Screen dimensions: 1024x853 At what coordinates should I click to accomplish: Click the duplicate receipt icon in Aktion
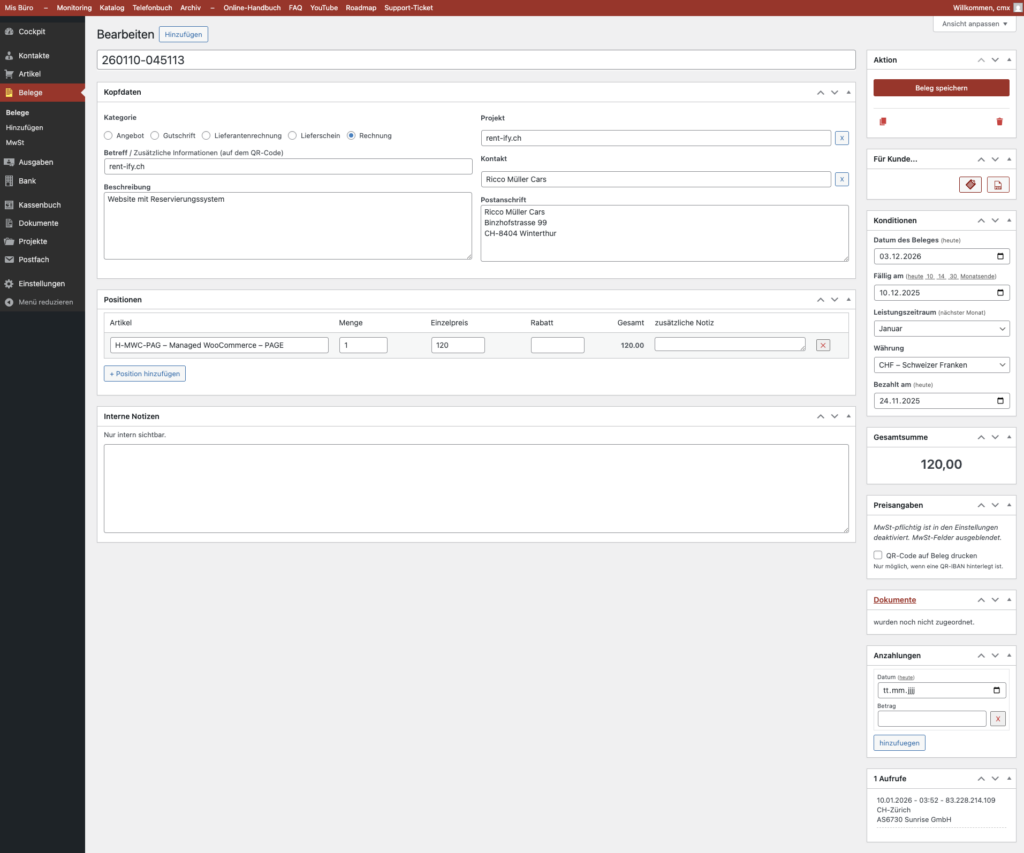(x=883, y=121)
